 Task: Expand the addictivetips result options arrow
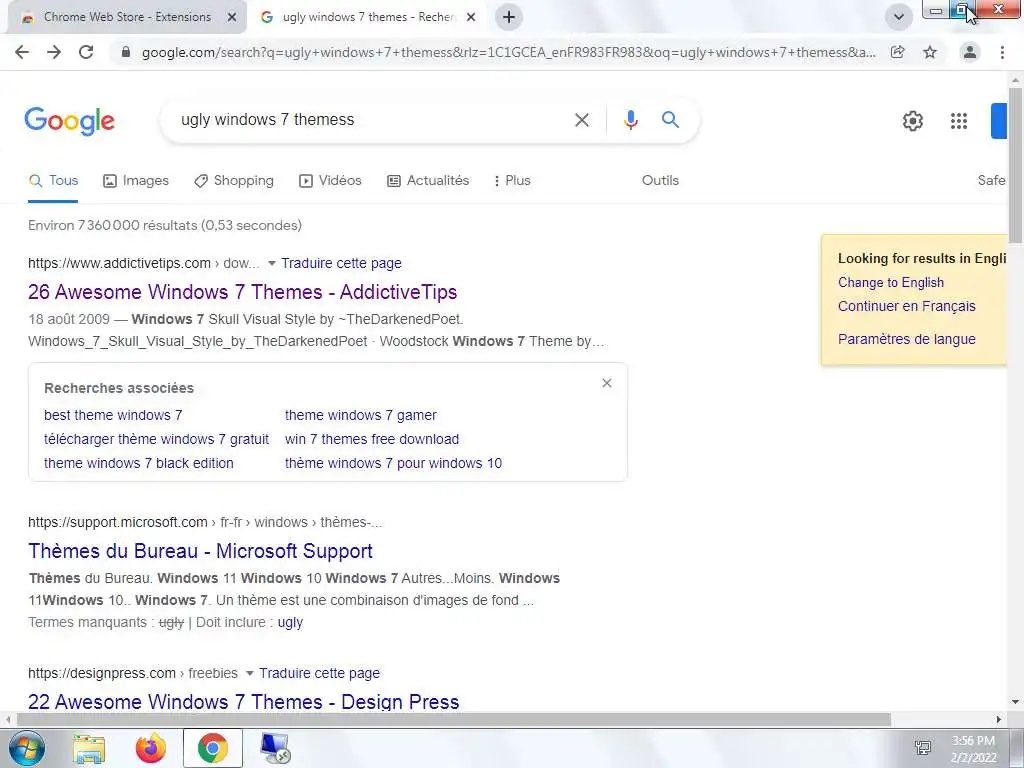272,263
